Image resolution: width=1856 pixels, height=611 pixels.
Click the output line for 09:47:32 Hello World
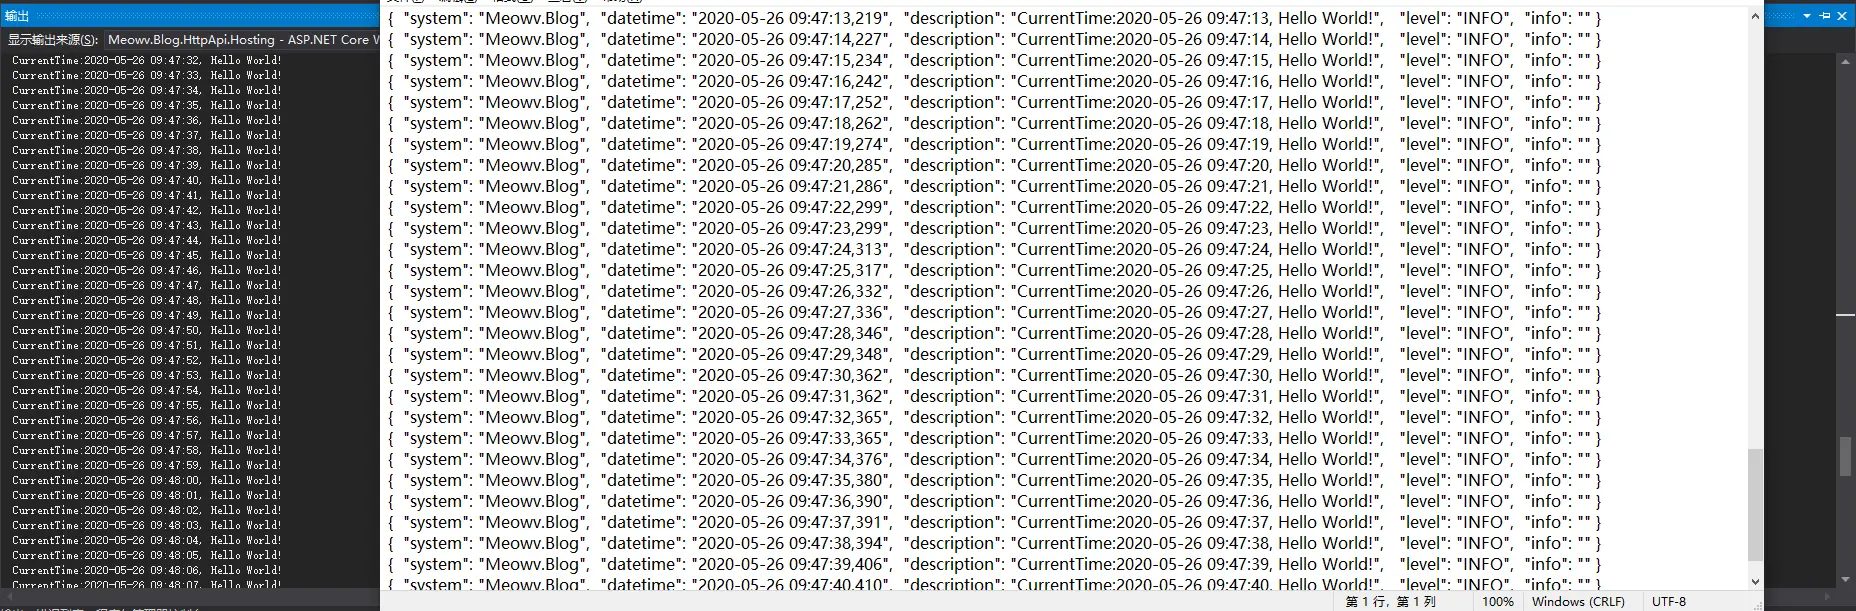click(x=146, y=60)
